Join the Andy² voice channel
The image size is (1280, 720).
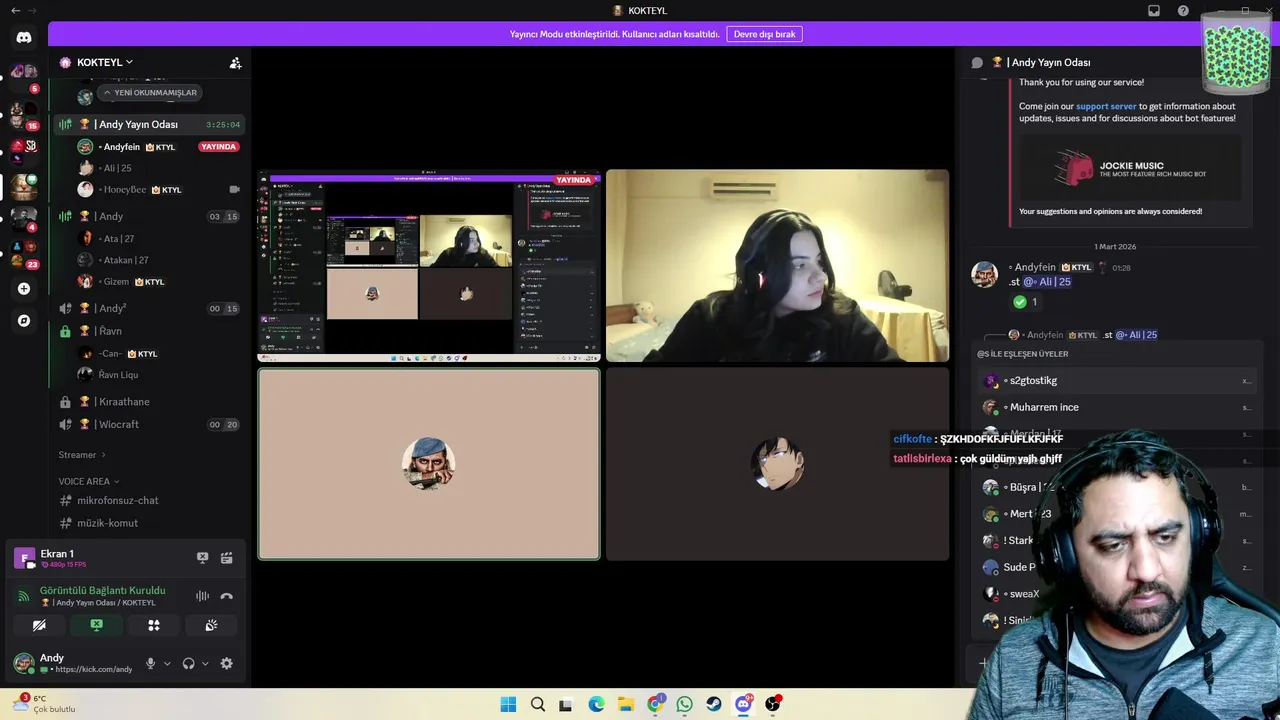(x=148, y=309)
